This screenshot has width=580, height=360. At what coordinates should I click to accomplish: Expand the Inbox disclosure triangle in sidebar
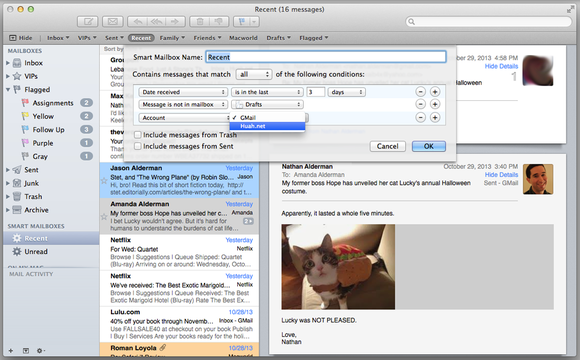8,63
